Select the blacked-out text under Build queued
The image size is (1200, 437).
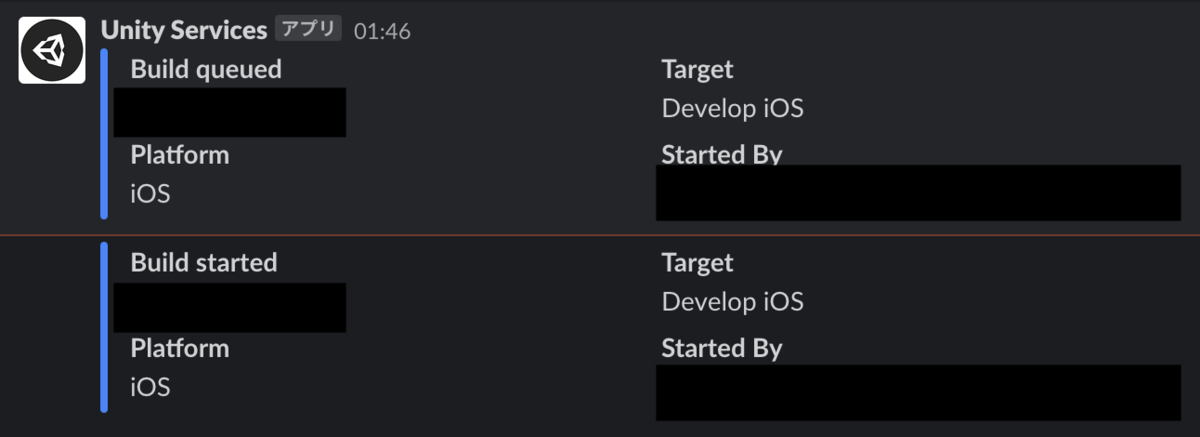tap(230, 112)
